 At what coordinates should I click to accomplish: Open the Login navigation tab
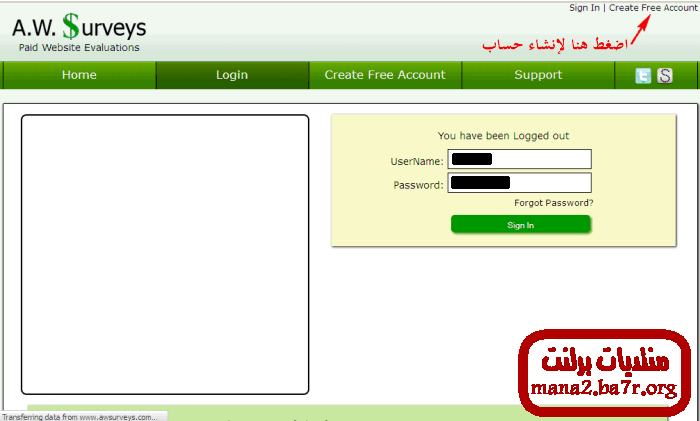pyautogui.click(x=232, y=75)
